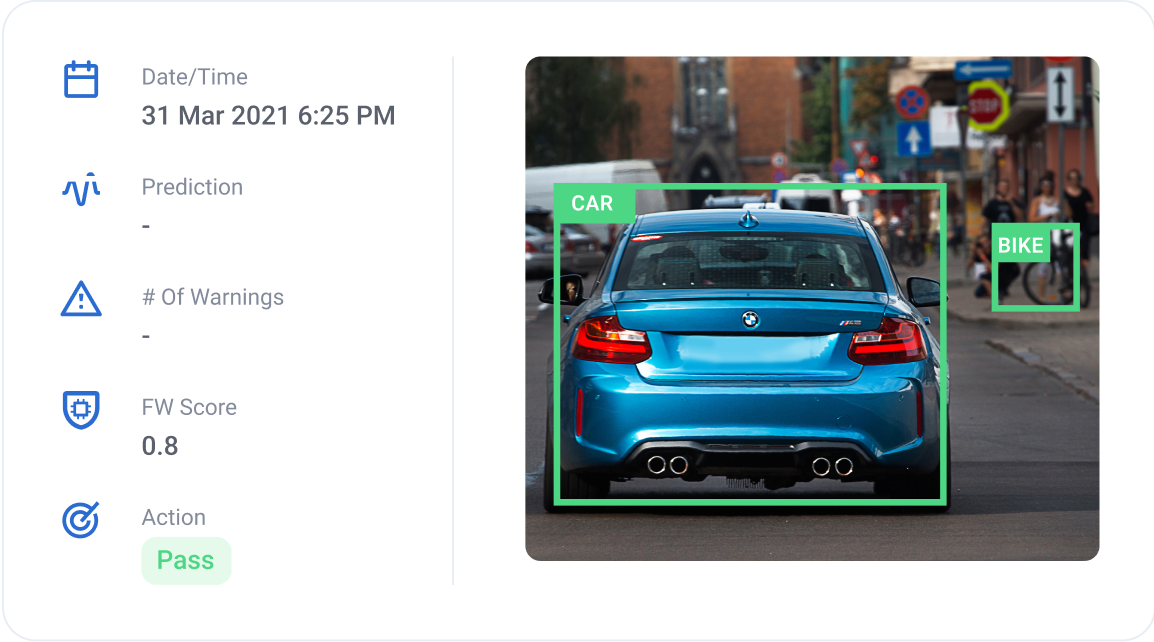Click the Prediction field label
The height and width of the screenshot is (642, 1154).
192,187
